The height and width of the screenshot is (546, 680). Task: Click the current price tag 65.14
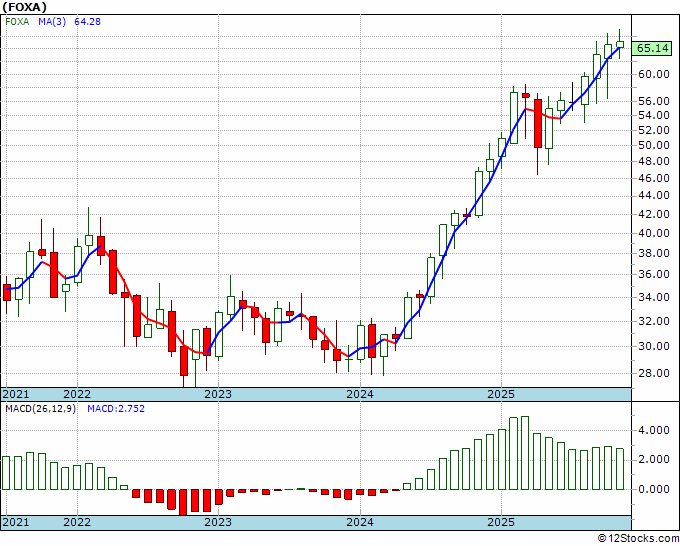pos(652,48)
